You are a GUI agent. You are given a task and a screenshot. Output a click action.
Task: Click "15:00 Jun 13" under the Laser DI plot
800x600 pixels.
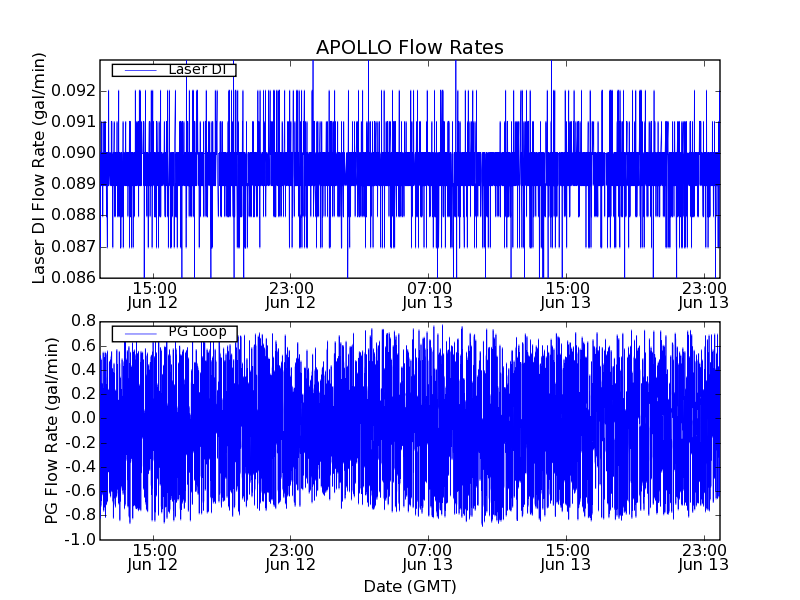(x=566, y=295)
